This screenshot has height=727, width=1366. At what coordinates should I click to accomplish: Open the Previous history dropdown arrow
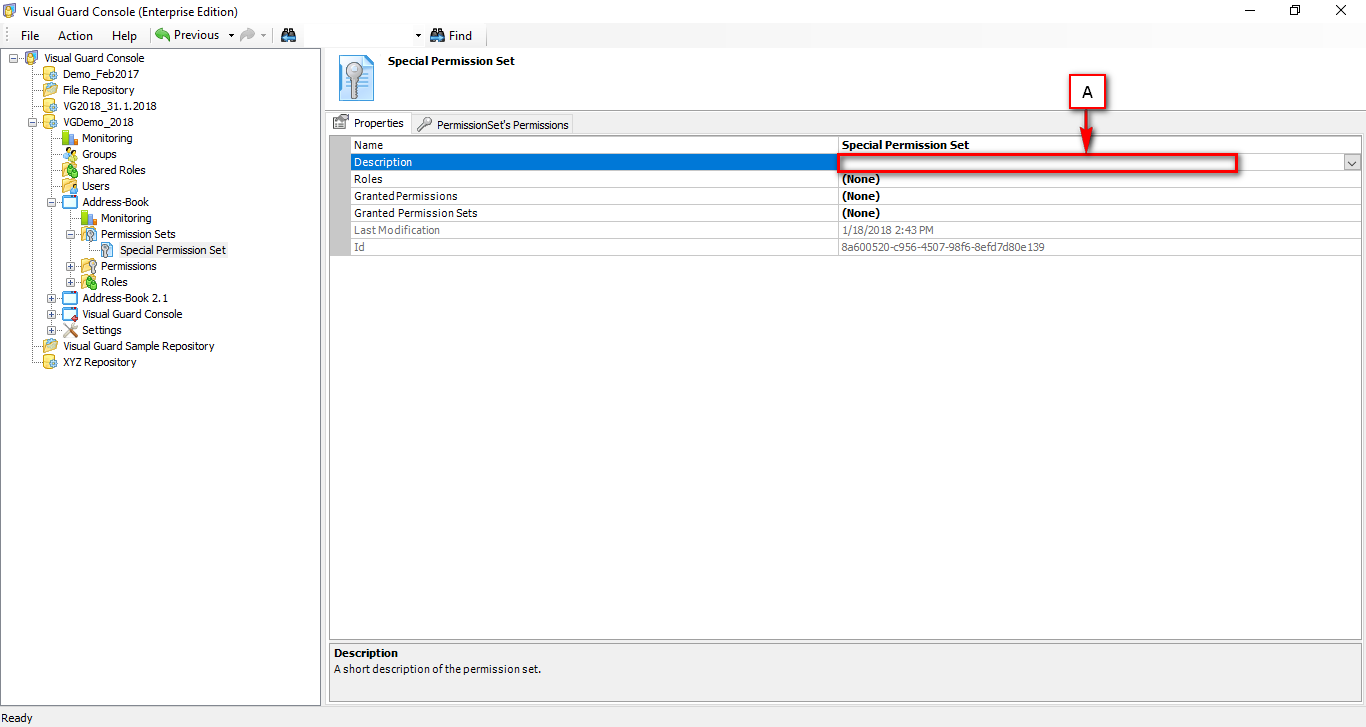click(231, 35)
